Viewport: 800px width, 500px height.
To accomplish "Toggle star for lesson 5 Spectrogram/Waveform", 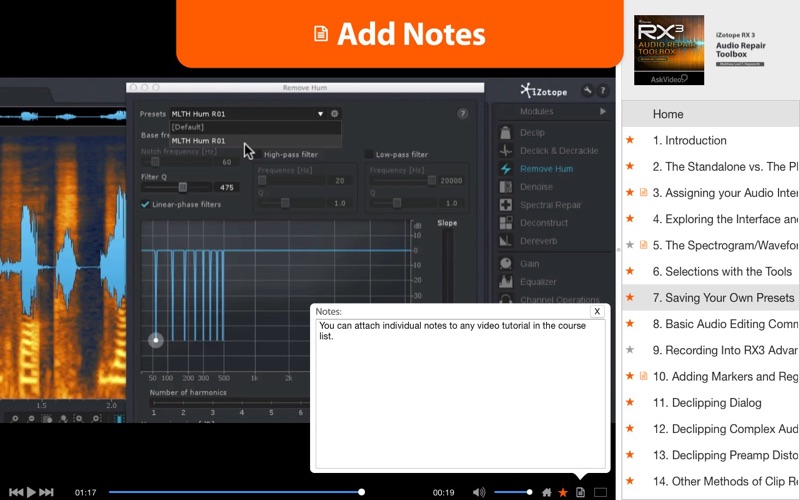I will [630, 245].
